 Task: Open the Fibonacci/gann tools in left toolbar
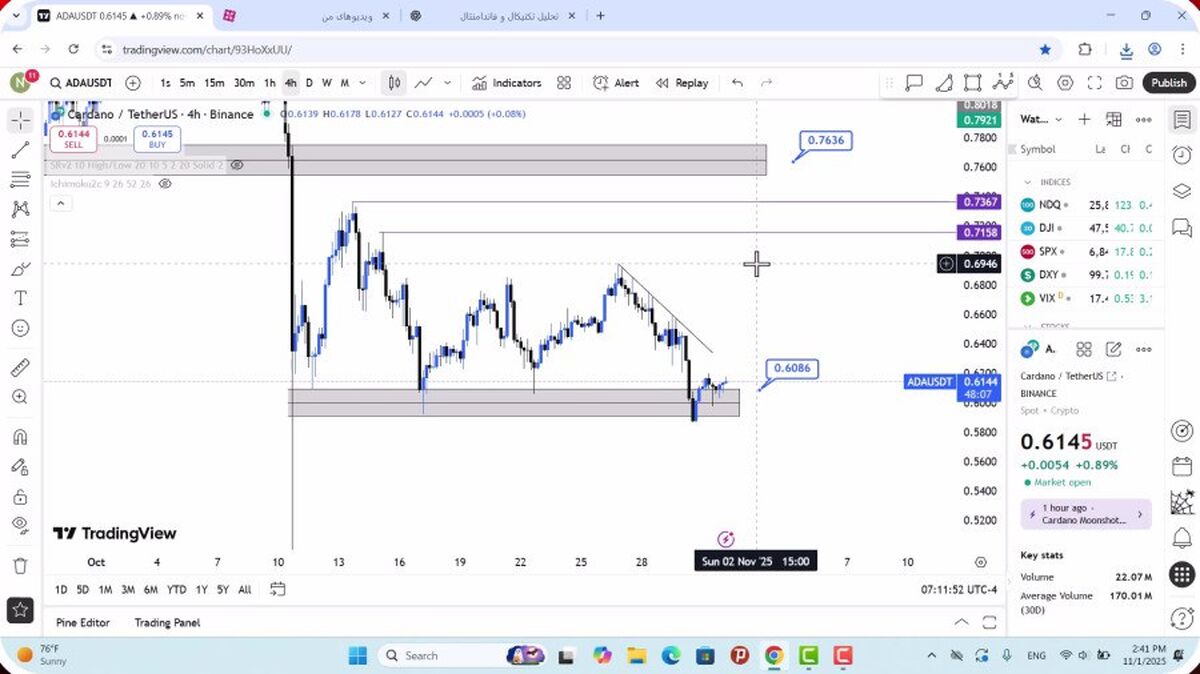(x=20, y=180)
